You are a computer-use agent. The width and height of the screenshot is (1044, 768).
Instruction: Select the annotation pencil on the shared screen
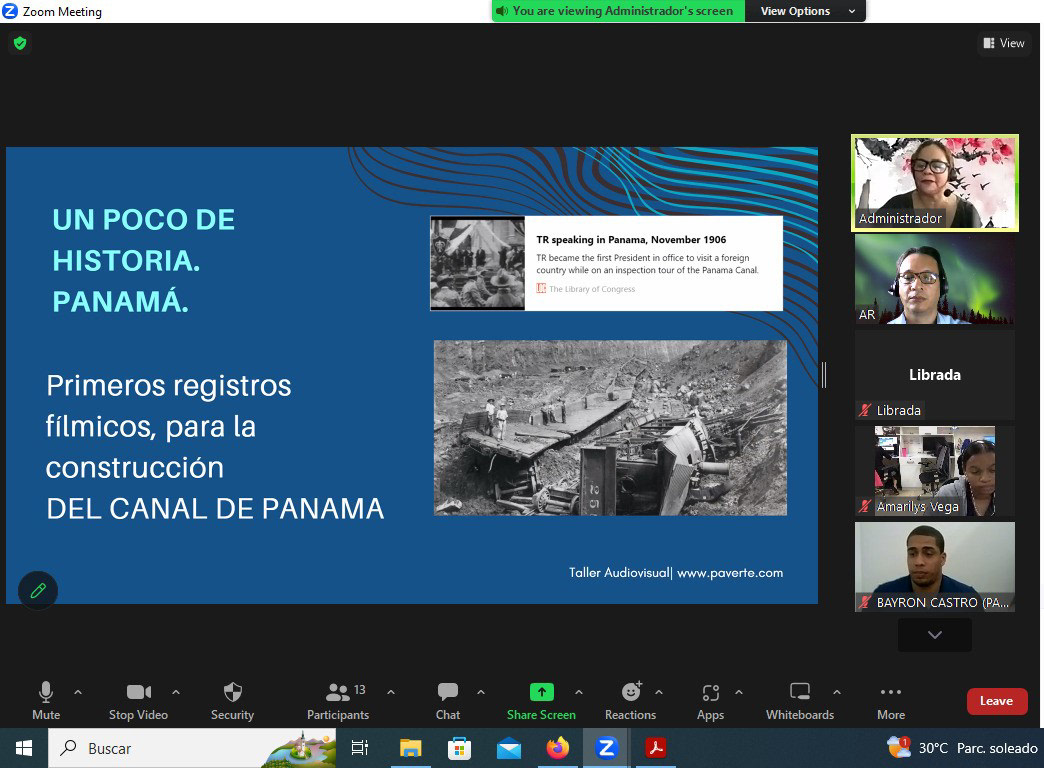[38, 590]
